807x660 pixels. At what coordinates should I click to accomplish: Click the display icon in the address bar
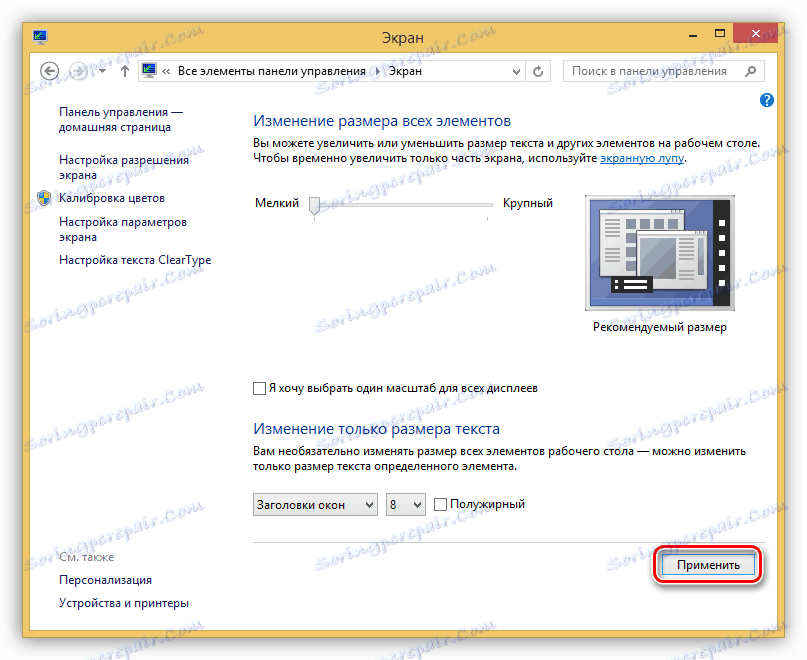[148, 71]
